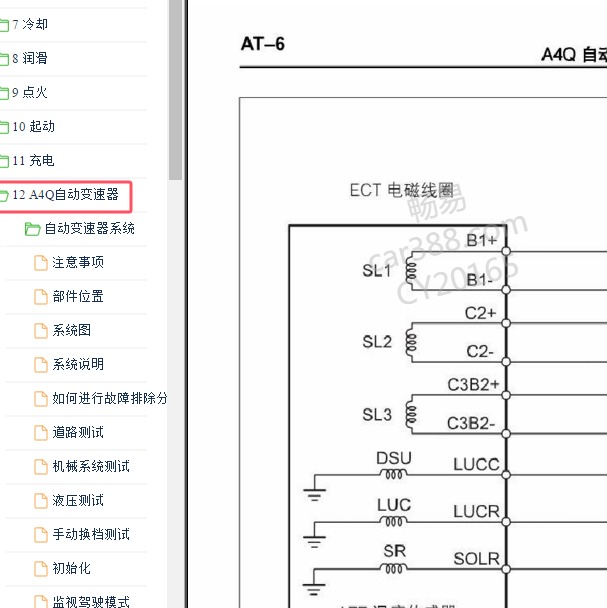
Task: Open the 道路测试 page
Action: coord(78,433)
